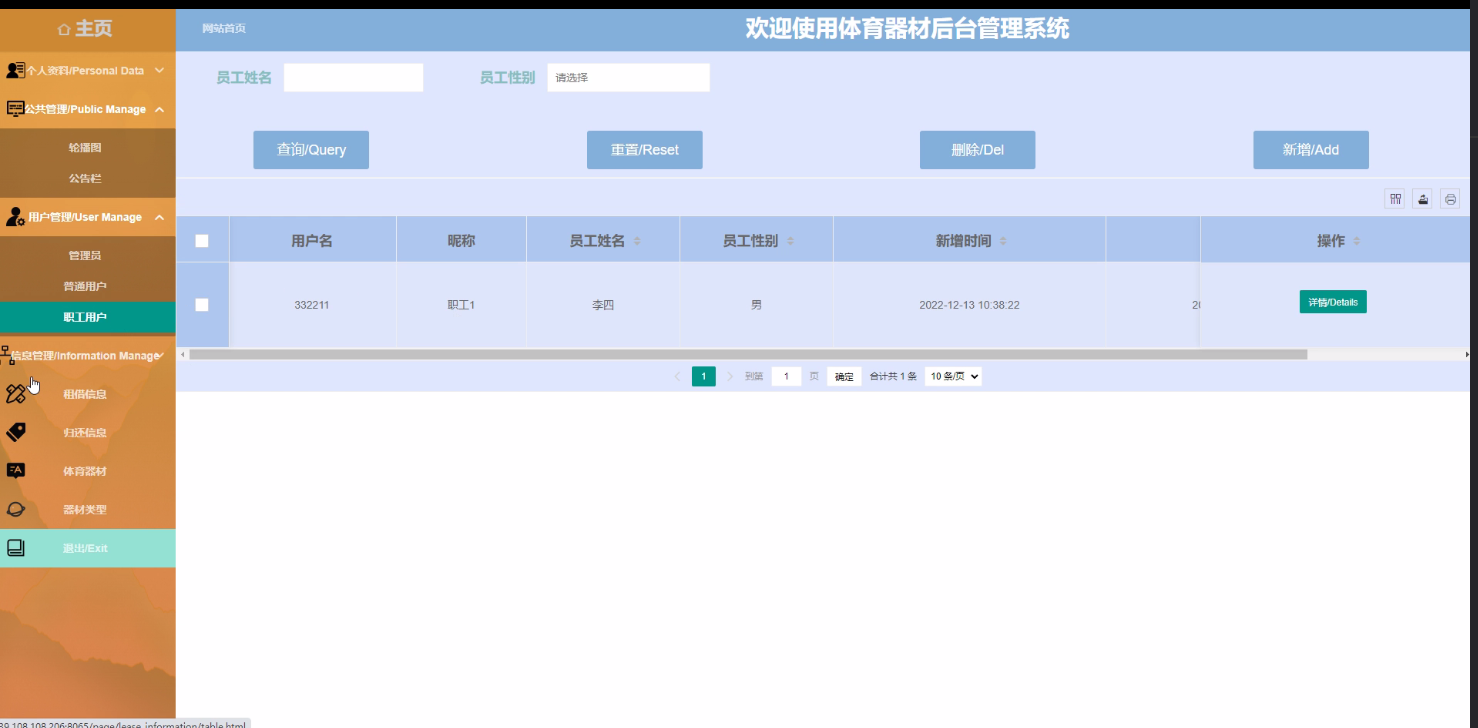Click the 重置/Reset button
The image size is (1478, 728).
coord(645,150)
